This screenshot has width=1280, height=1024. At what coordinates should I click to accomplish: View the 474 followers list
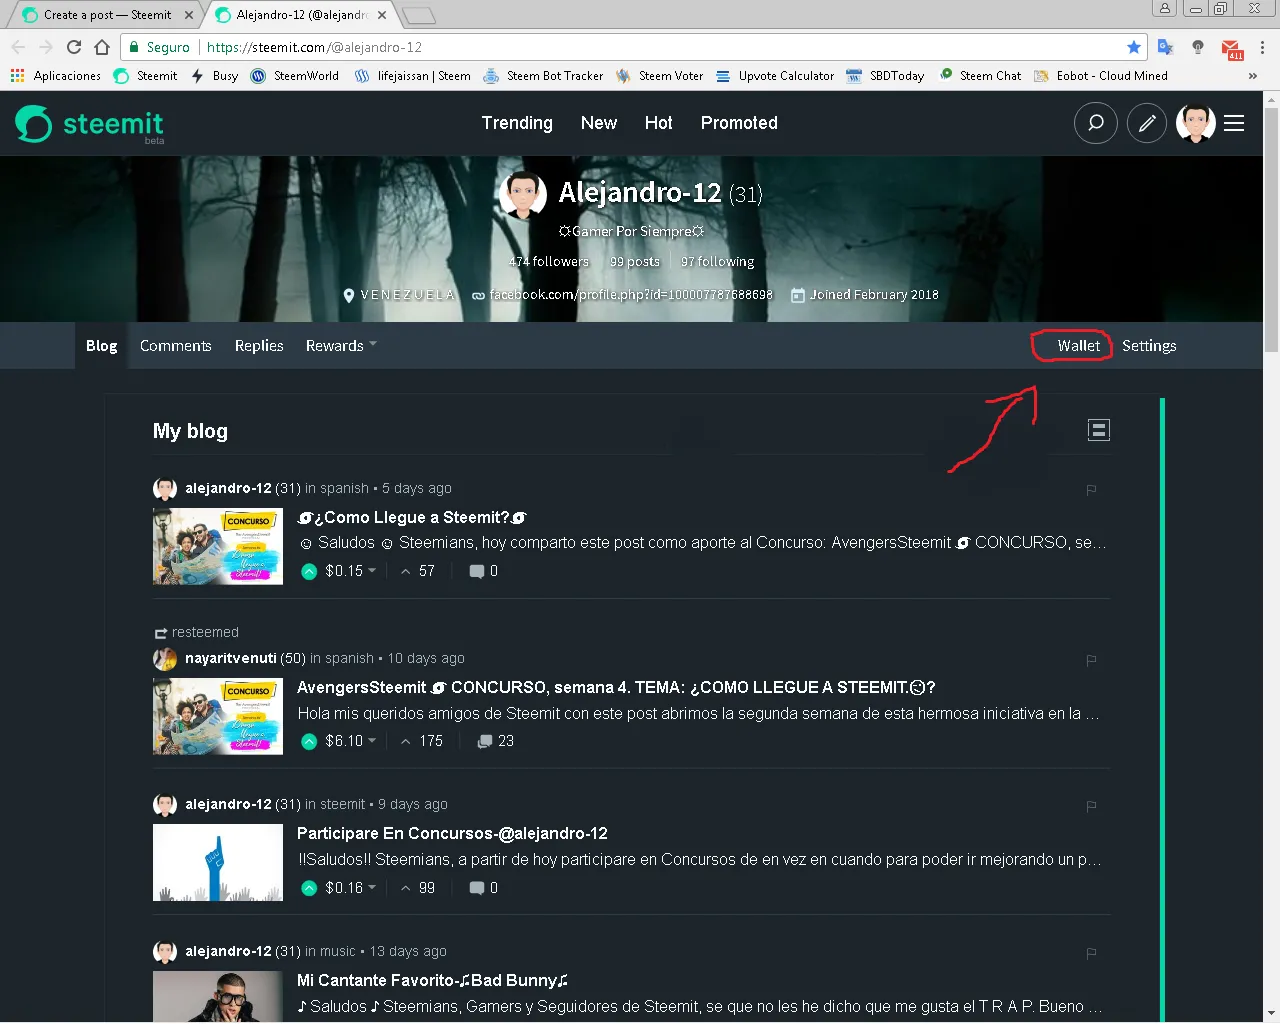tap(549, 262)
